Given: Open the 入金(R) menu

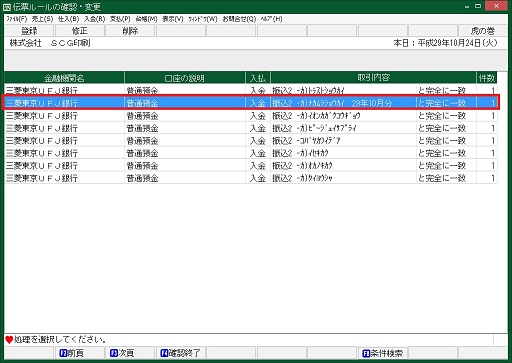Looking at the screenshot, I should tap(94, 19).
